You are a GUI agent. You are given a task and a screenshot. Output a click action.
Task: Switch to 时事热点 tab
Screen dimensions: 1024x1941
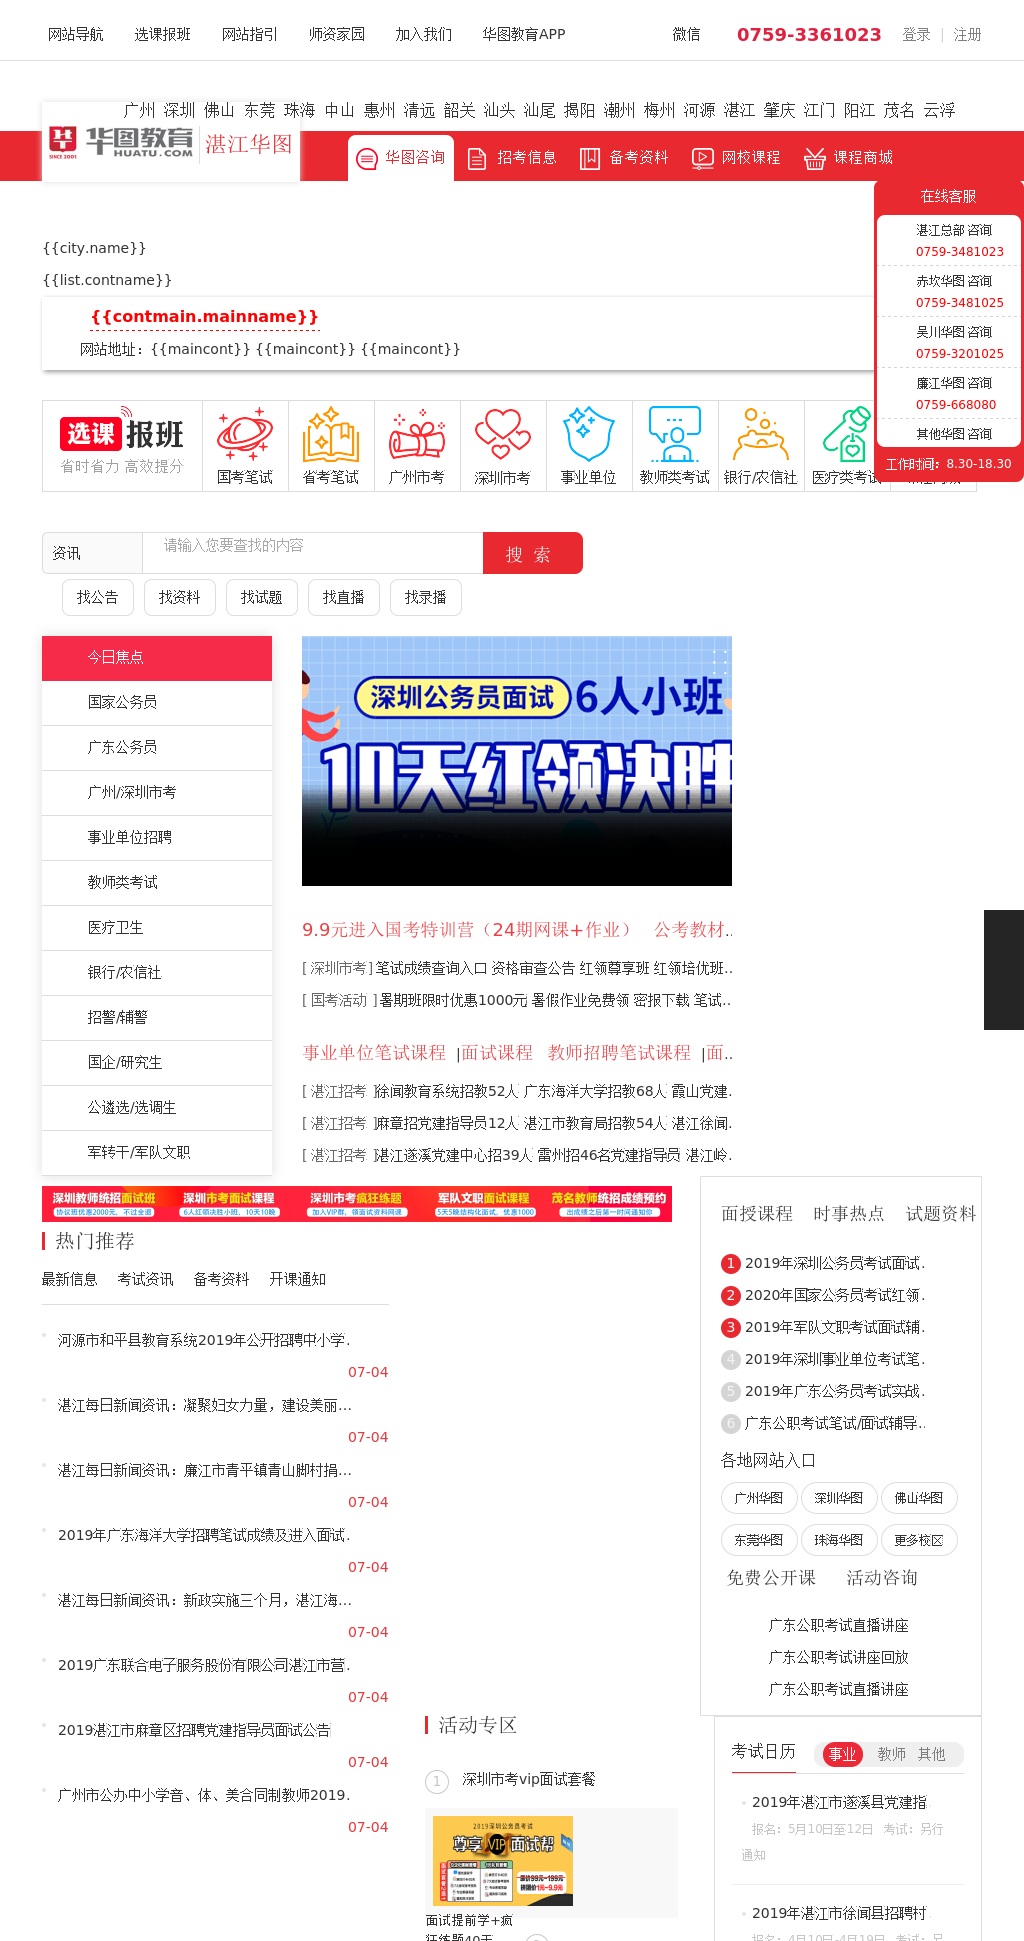[848, 1213]
